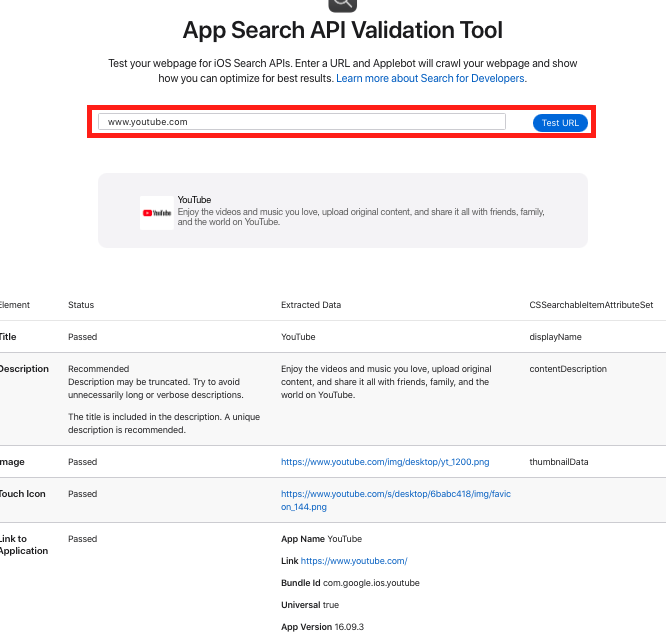Click 'The title is included in the description' note

coord(164,423)
